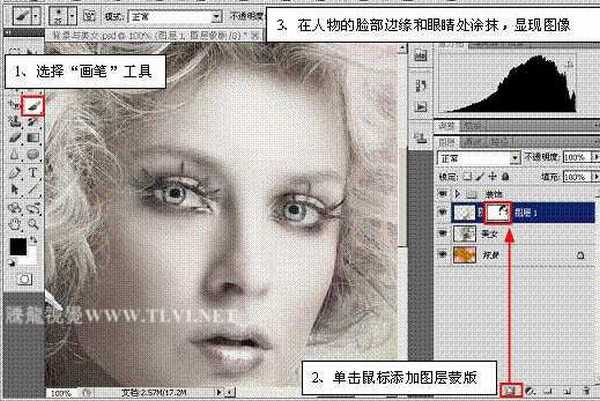Select the Type (T) tool

[34, 172]
